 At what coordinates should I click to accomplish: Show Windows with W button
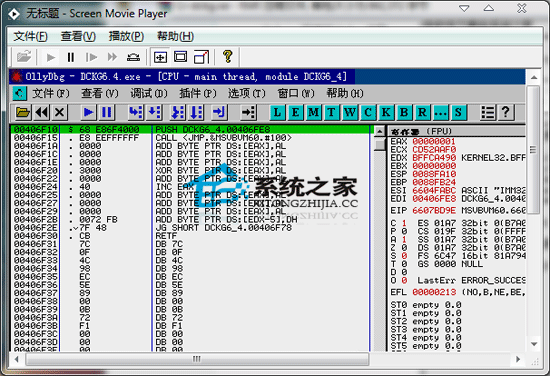pyautogui.click(x=350, y=113)
